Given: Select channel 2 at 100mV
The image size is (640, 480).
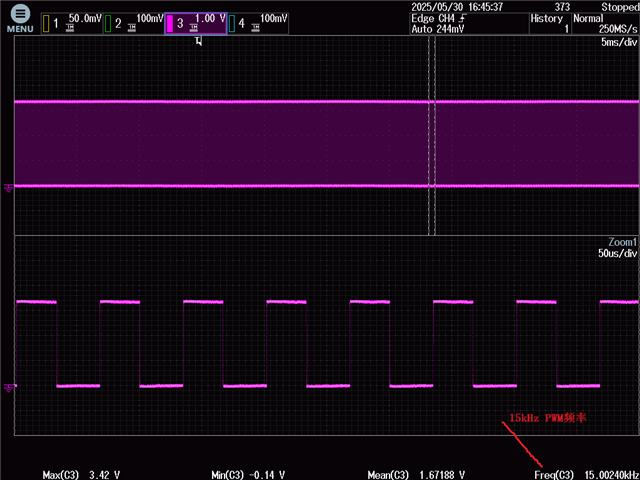Looking at the screenshot, I should [x=133, y=22].
